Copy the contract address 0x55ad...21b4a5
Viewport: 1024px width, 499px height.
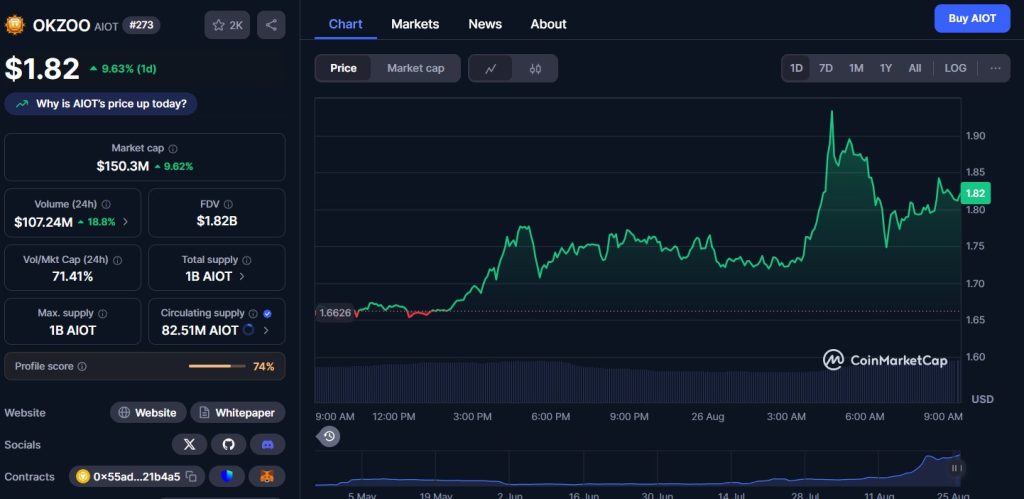(x=190, y=477)
